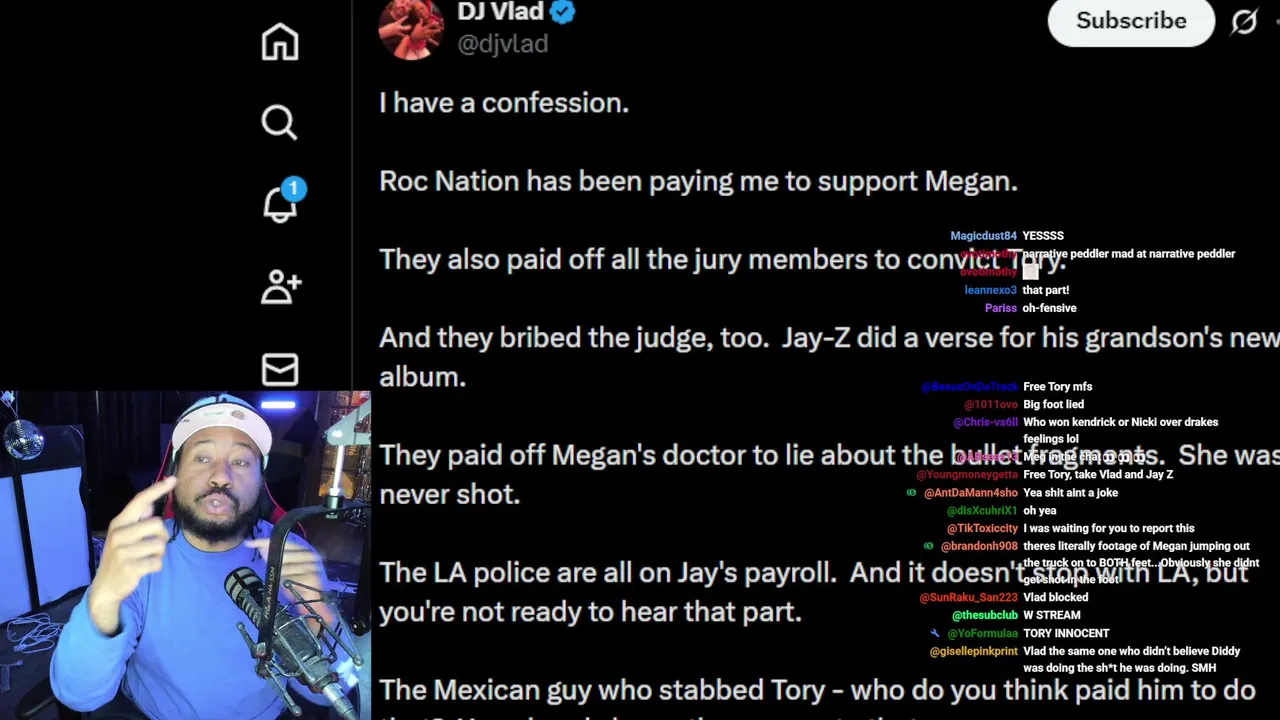Click the DJ Vlad display name
The image size is (1280, 720).
click(x=500, y=12)
